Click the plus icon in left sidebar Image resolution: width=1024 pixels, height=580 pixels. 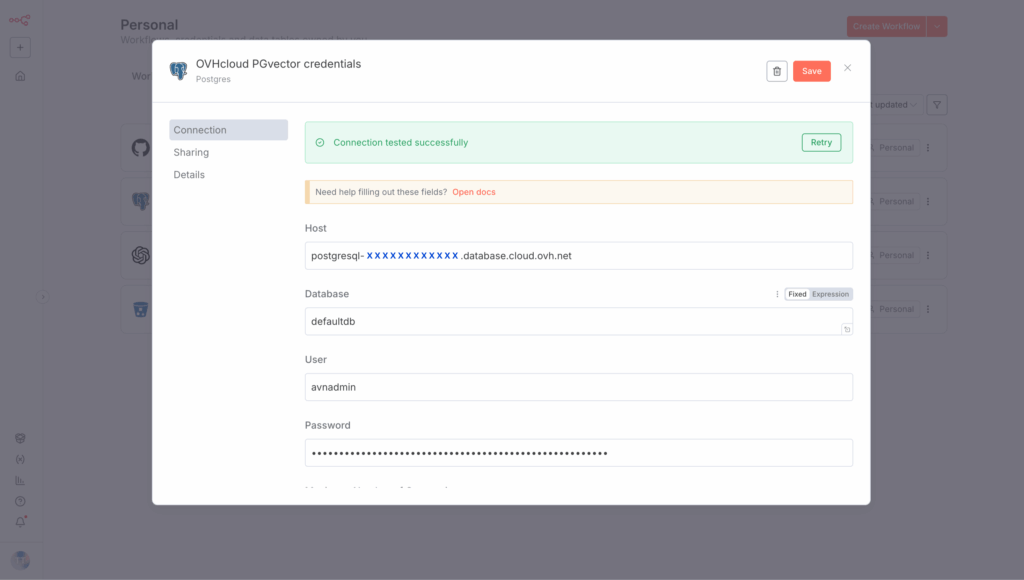[20, 47]
